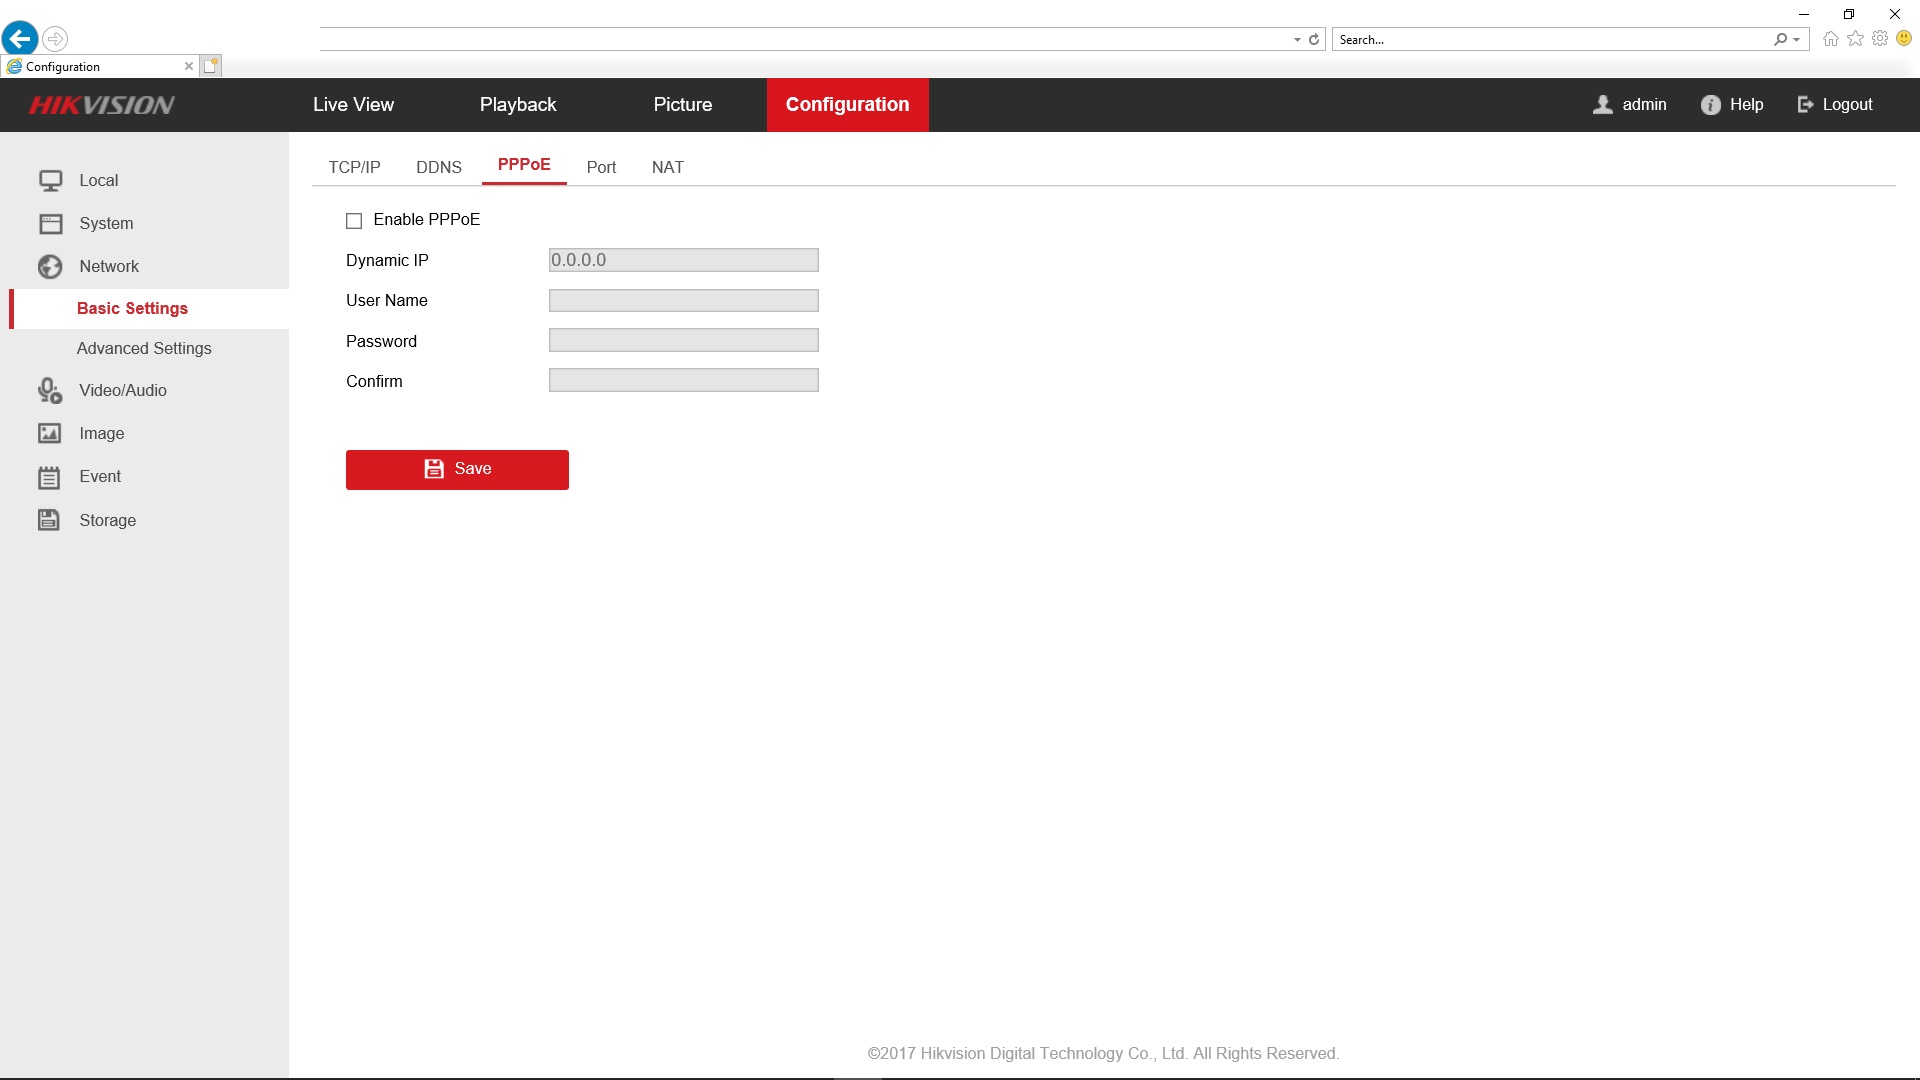
Task: Click the Event calendar icon
Action: [x=50, y=477]
